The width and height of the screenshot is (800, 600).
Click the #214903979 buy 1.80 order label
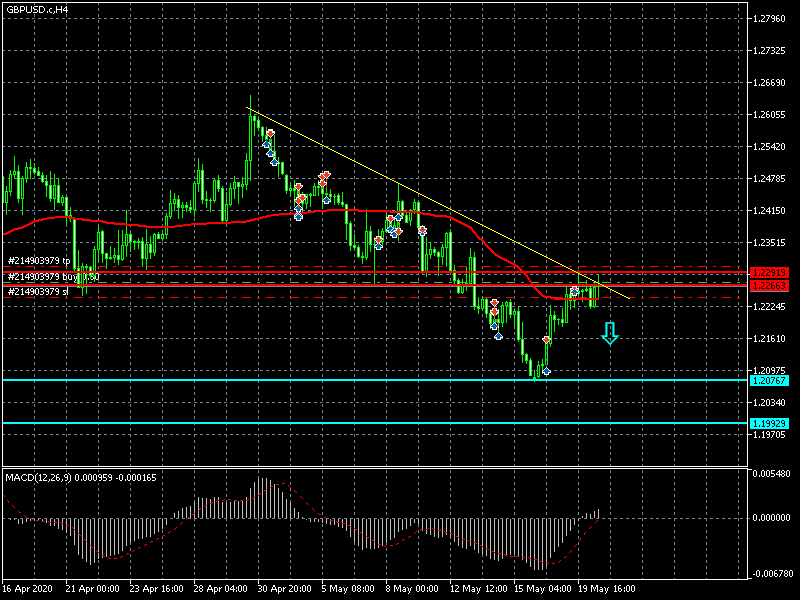[52, 276]
